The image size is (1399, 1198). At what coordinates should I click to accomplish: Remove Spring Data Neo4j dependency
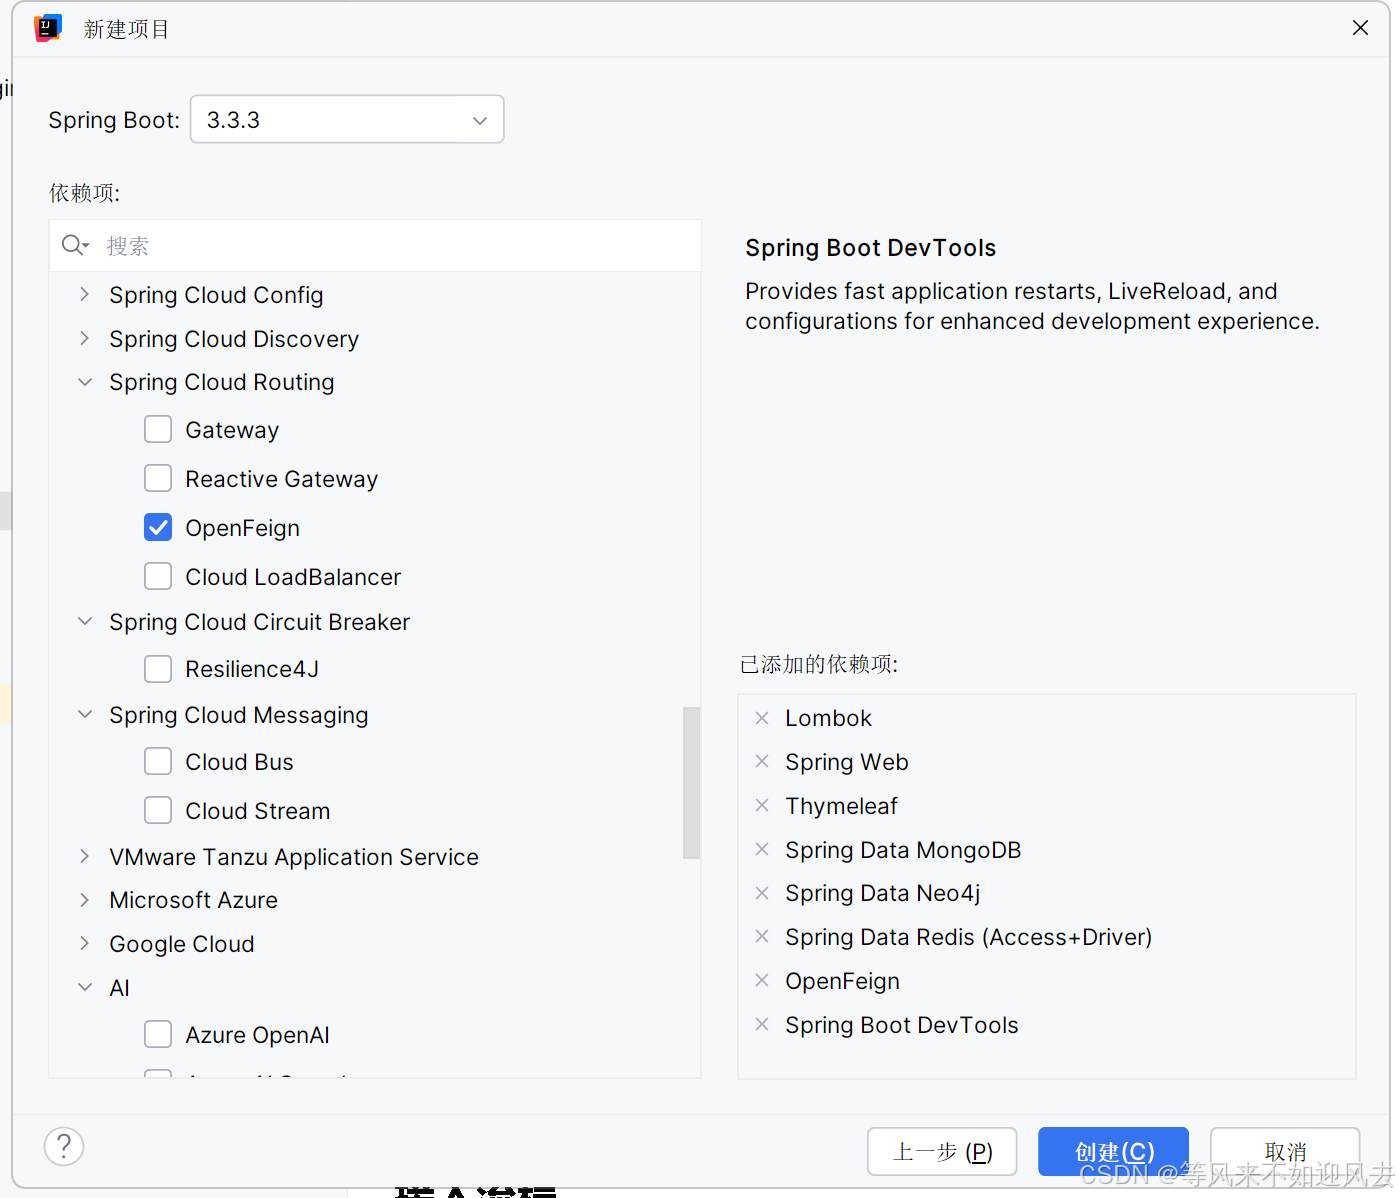[x=762, y=893]
